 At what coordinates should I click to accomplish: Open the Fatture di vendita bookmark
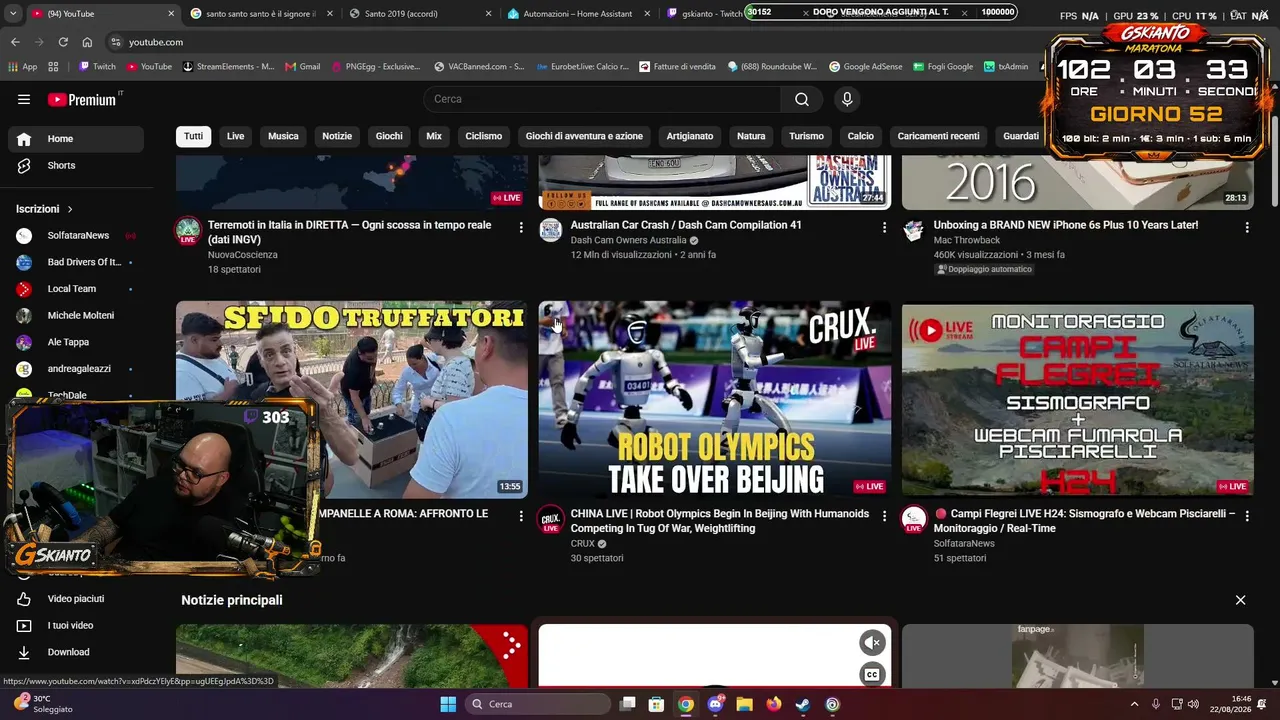click(678, 67)
